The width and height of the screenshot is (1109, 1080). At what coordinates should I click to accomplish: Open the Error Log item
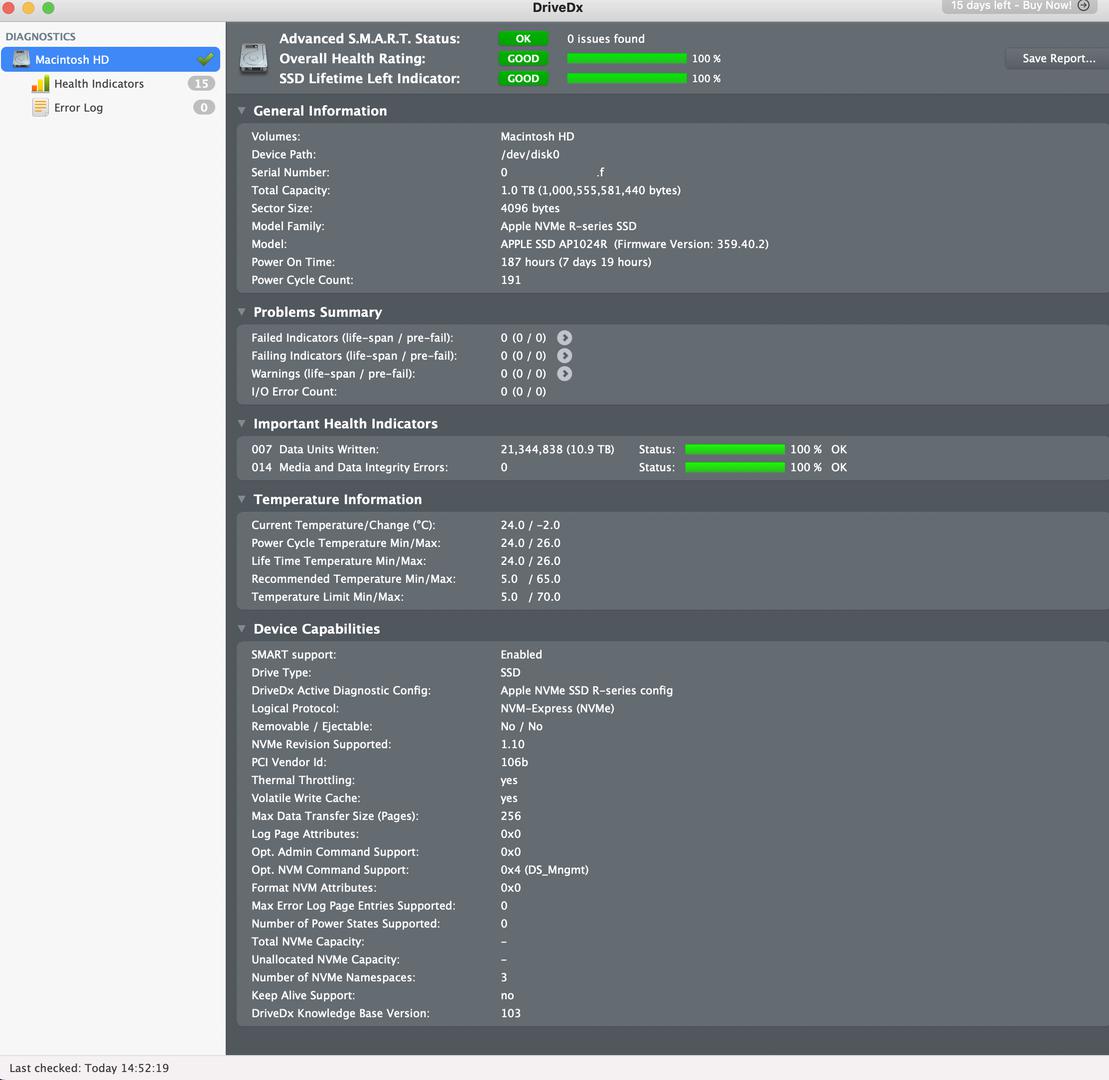79,108
